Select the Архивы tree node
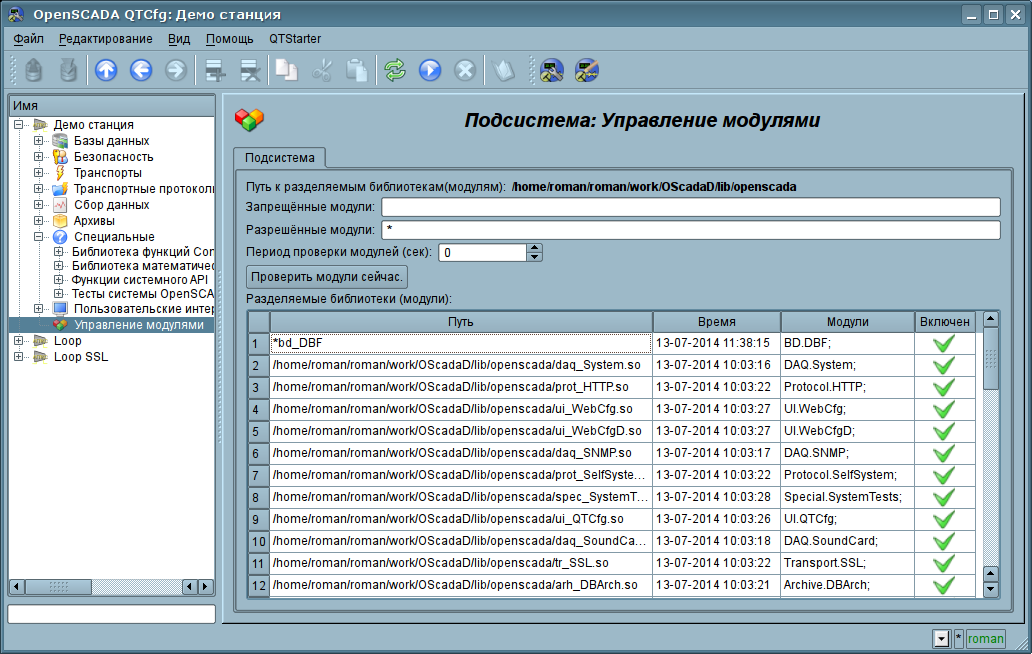The width and height of the screenshot is (1032, 654). (x=94, y=220)
